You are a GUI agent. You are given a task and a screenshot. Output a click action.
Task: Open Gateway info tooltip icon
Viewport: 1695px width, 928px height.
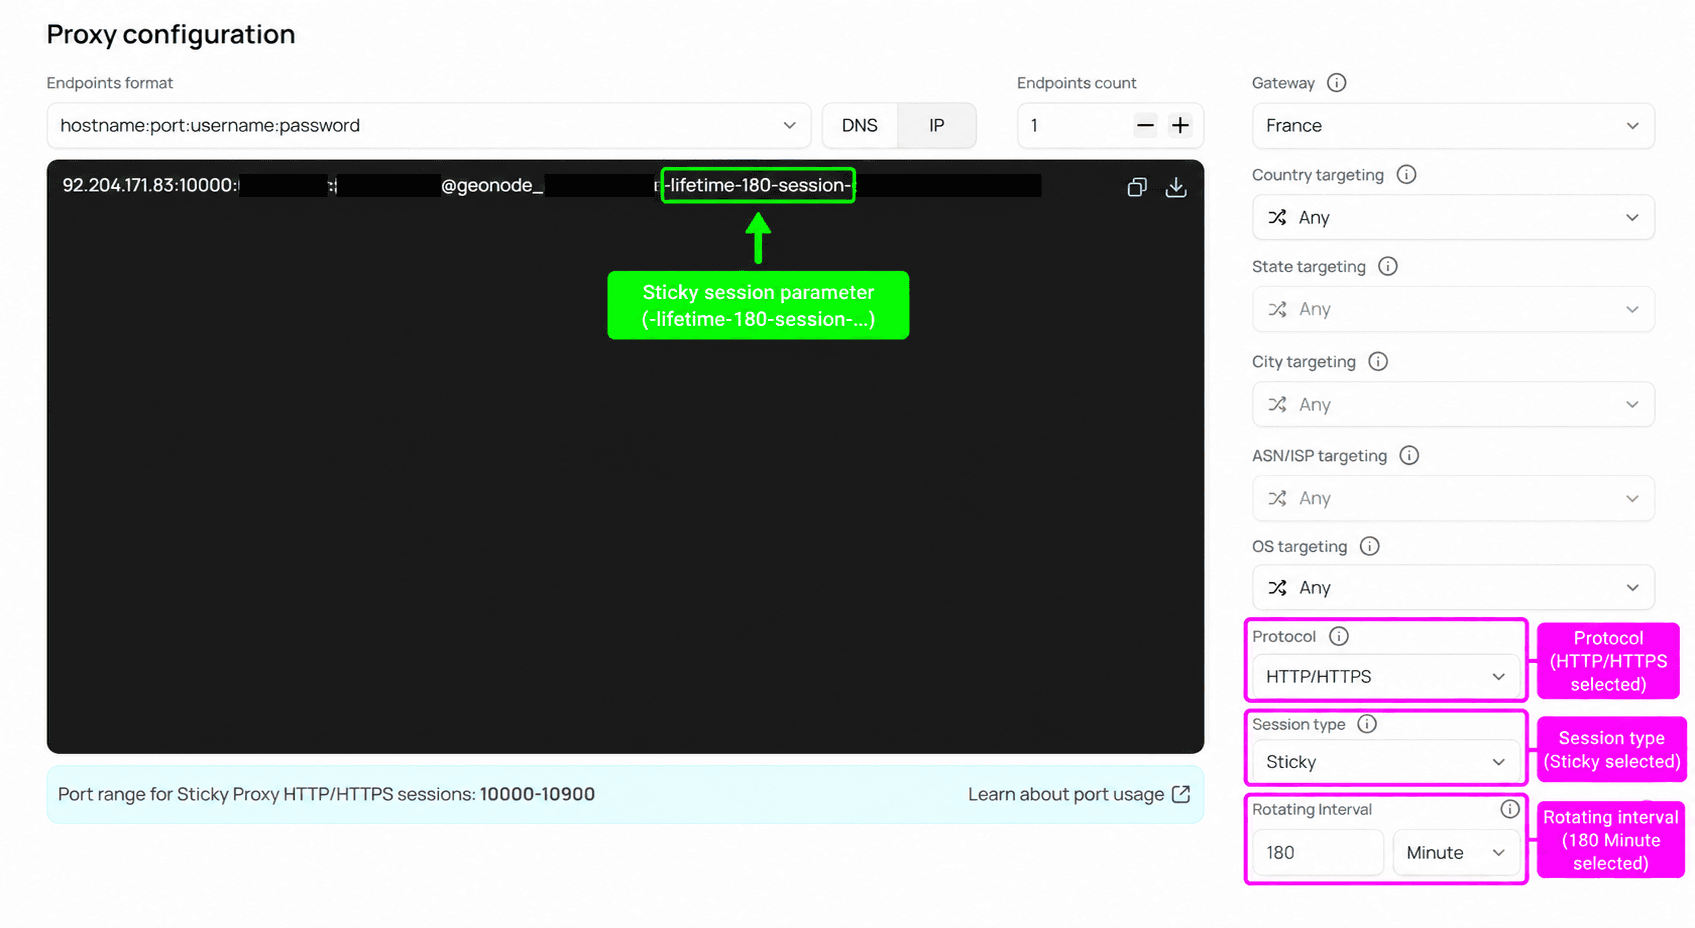point(1336,83)
